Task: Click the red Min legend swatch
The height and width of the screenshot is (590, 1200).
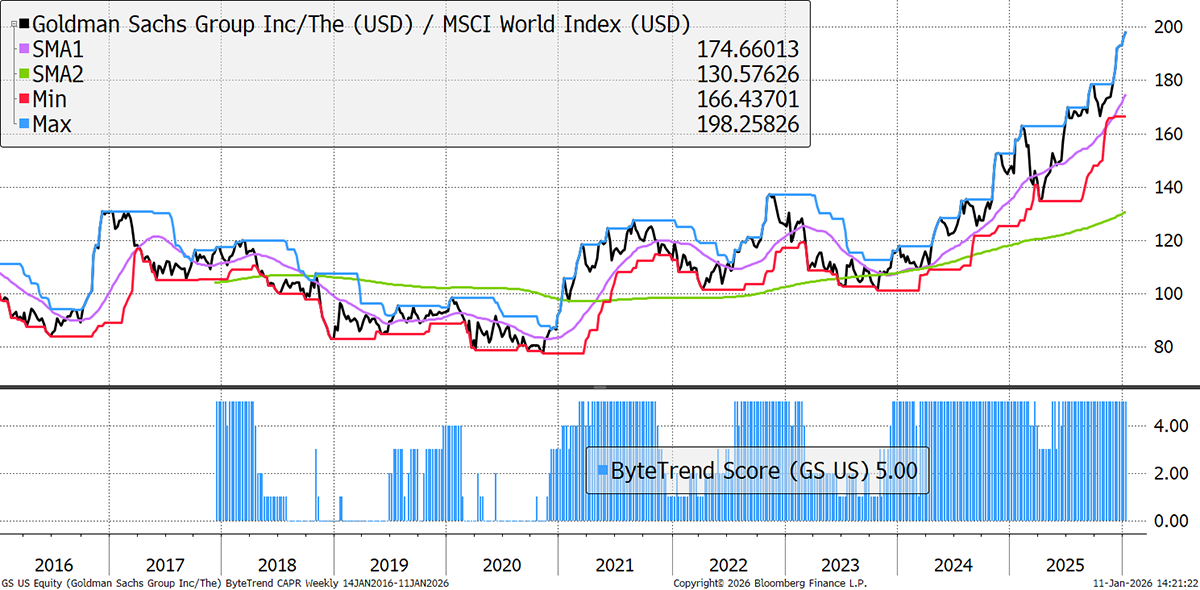Action: point(24,99)
